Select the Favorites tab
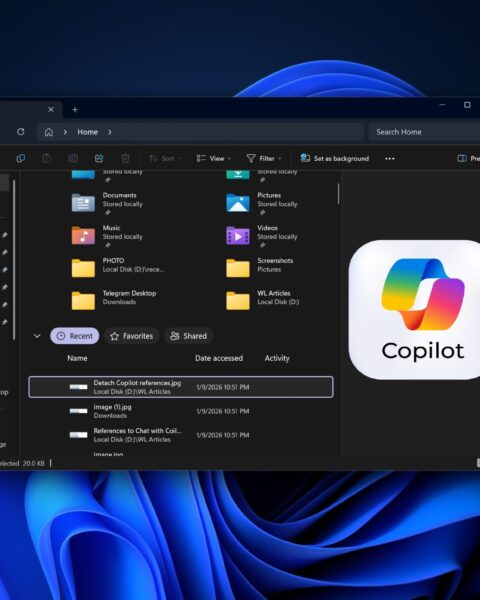Screen dimensions: 480x600 tap(131, 336)
